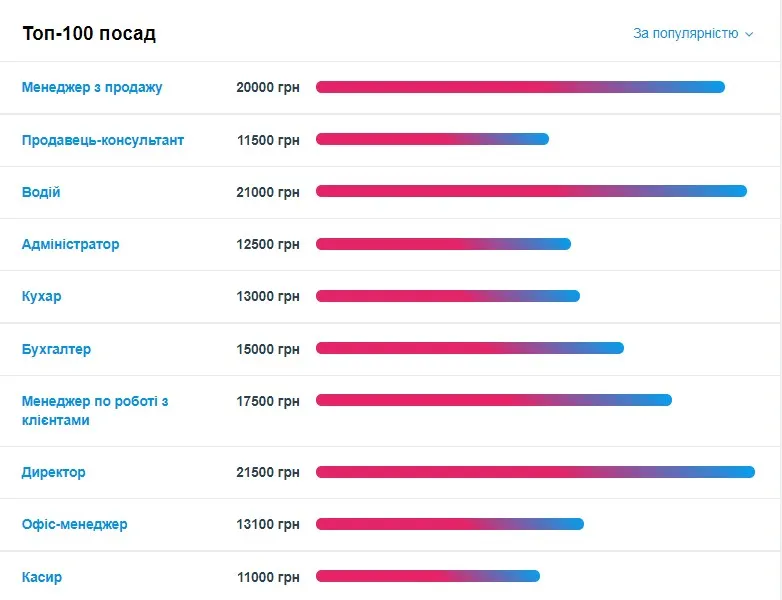Go to the "Бухгалтер" position page
This screenshot has width=782, height=600.
tap(56, 349)
